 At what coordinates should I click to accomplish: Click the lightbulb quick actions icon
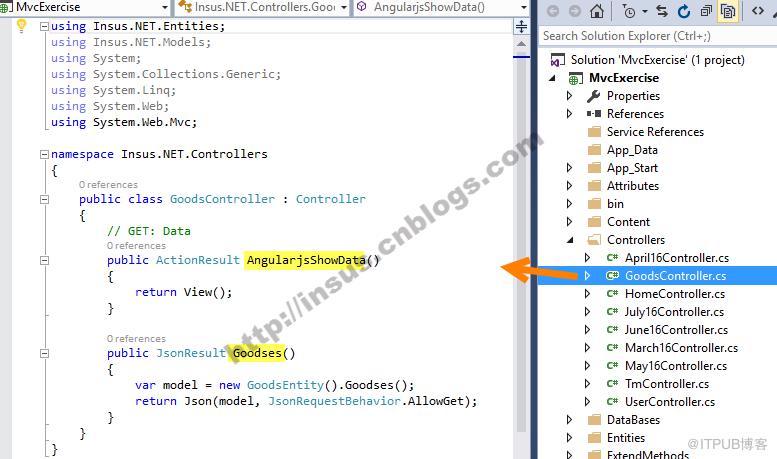pyautogui.click(x=21, y=26)
